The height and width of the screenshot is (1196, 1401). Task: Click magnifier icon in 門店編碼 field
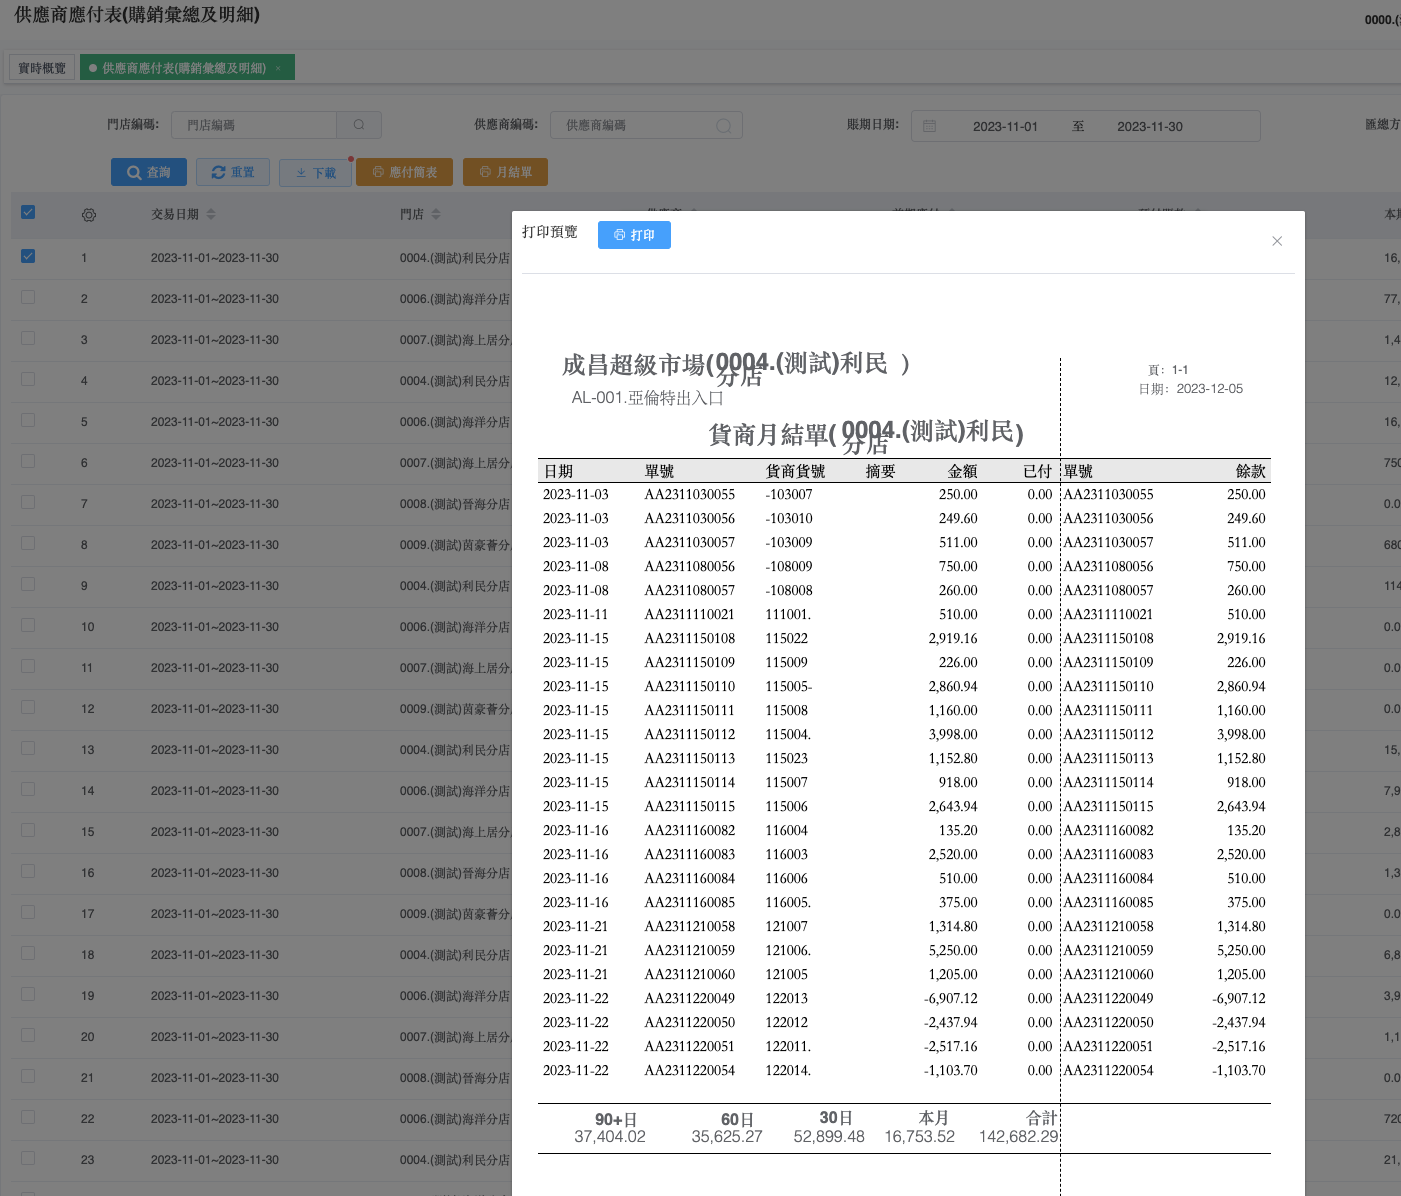359,125
